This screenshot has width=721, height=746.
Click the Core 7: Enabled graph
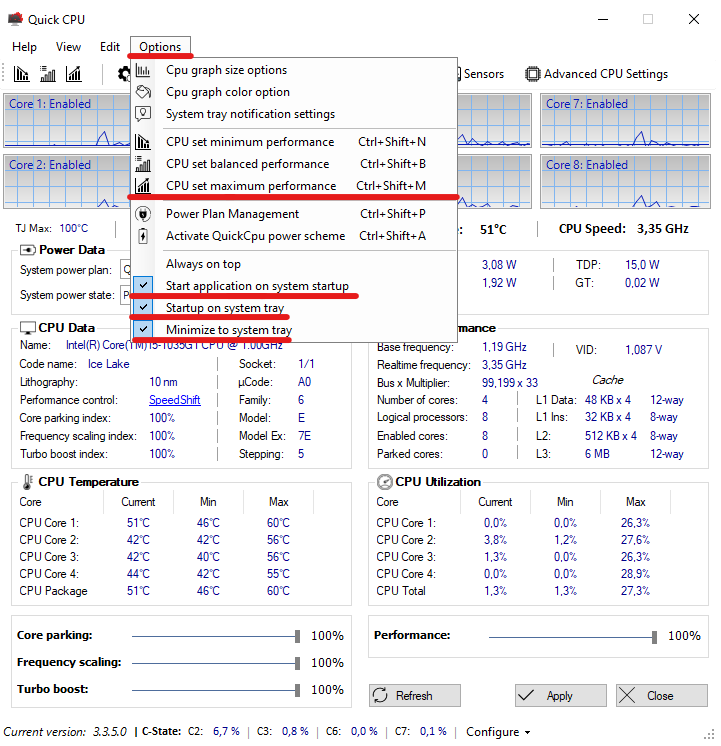[625, 120]
